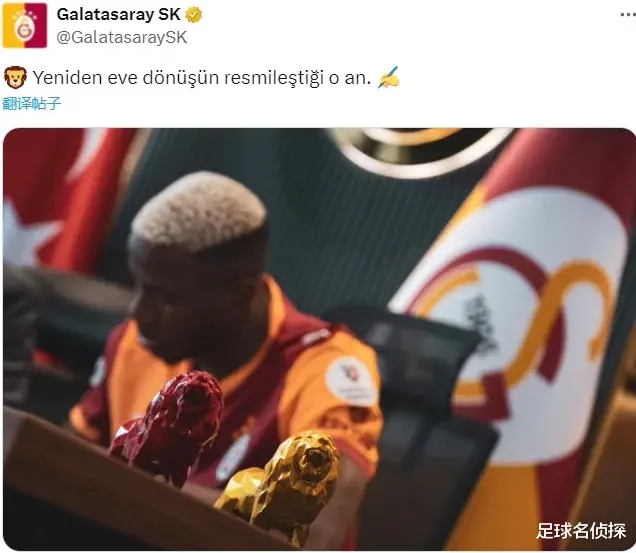Click the lion face emoji
This screenshot has height=553, width=636.
(x=15, y=77)
